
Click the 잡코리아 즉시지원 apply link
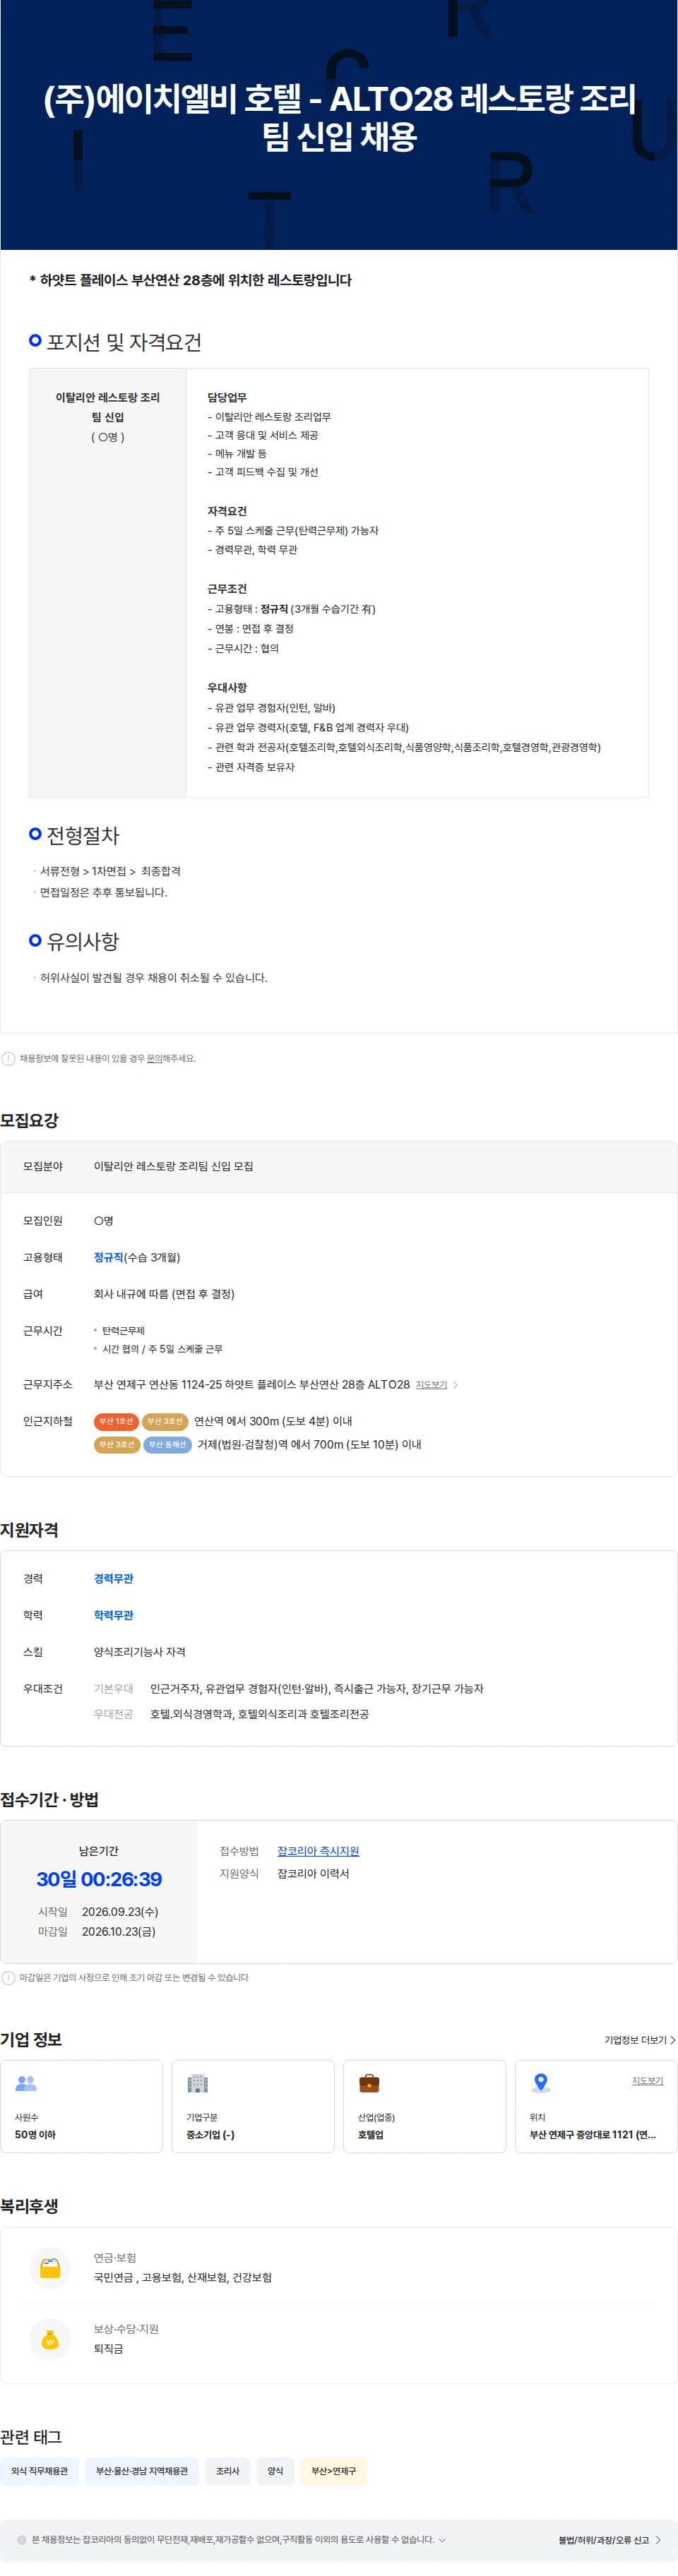pyautogui.click(x=318, y=1851)
